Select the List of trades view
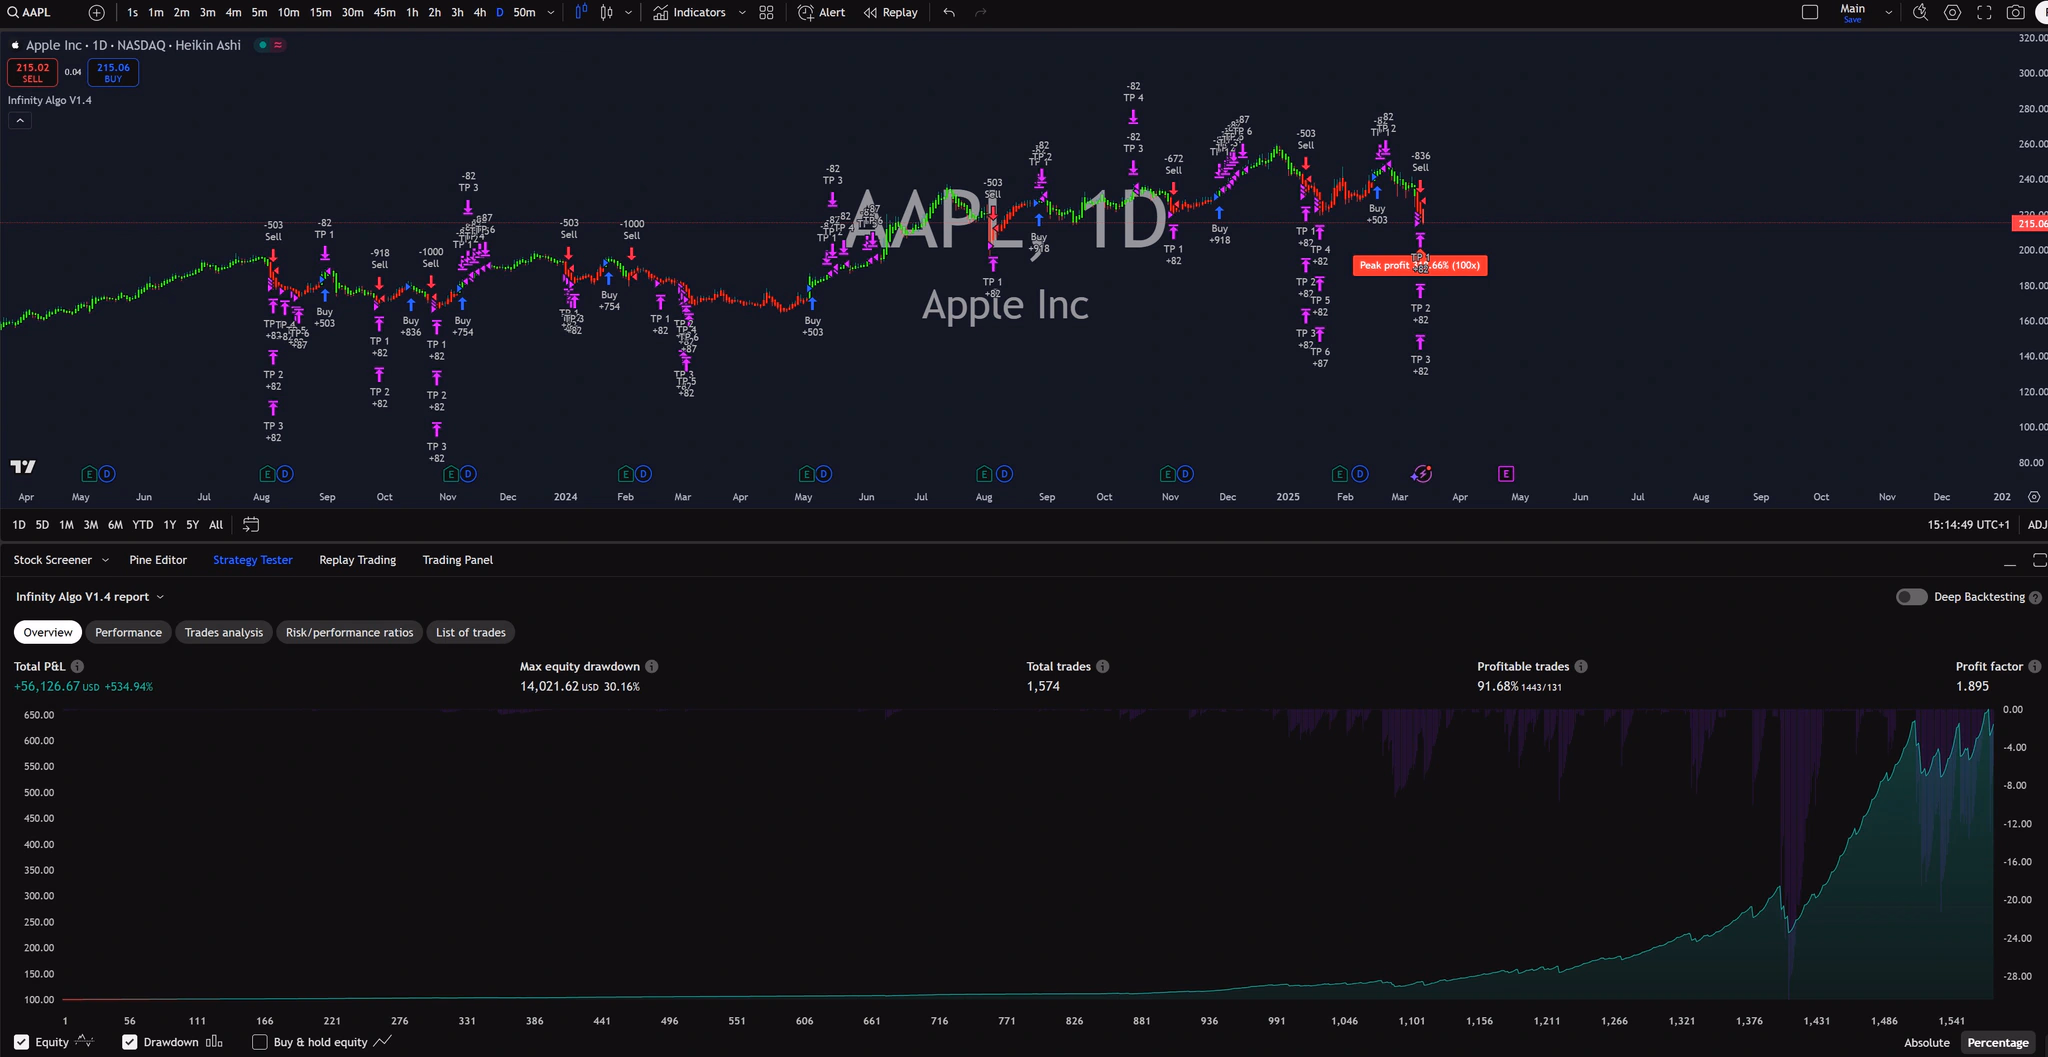Image resolution: width=2048 pixels, height=1057 pixels. 470,632
